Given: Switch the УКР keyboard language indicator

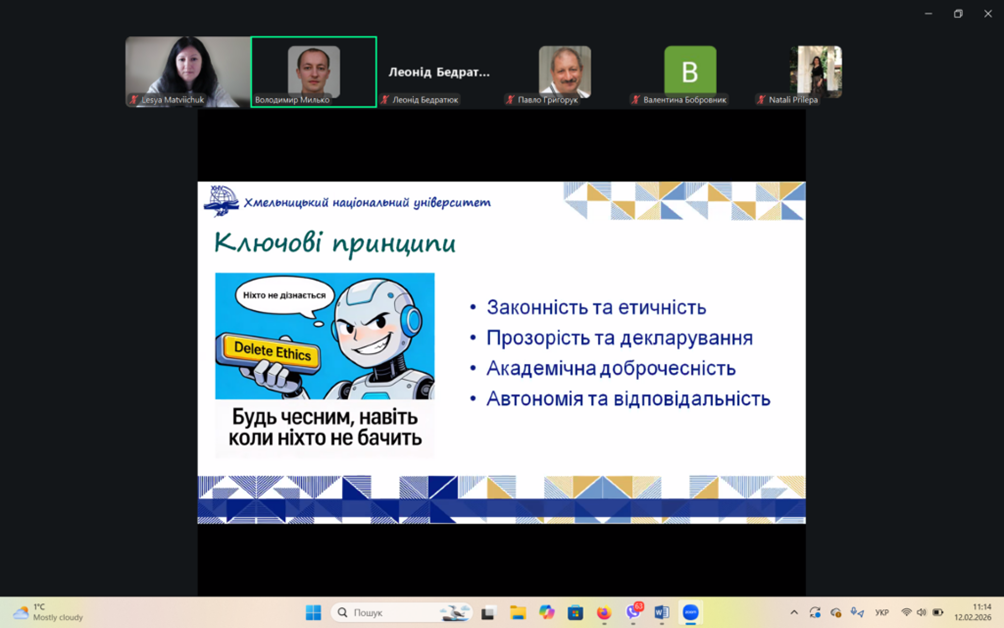Looking at the screenshot, I should click(881, 612).
